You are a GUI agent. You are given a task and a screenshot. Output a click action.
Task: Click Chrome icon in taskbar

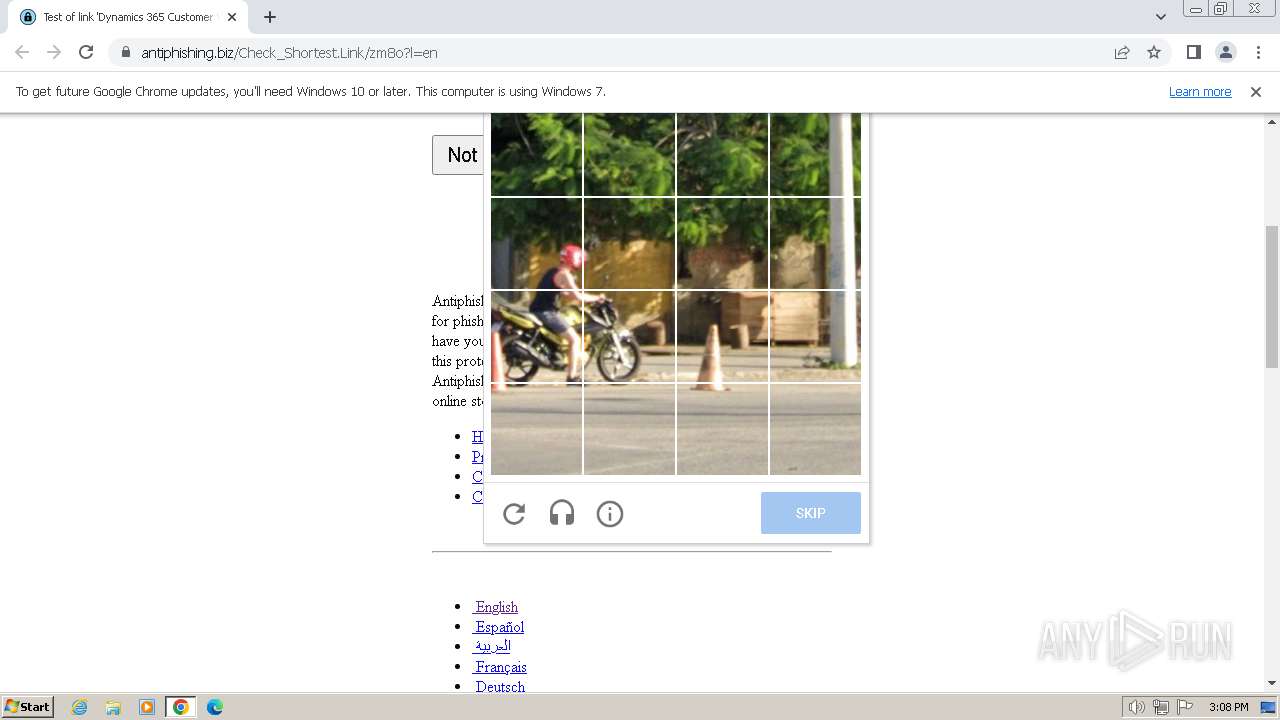[181, 707]
